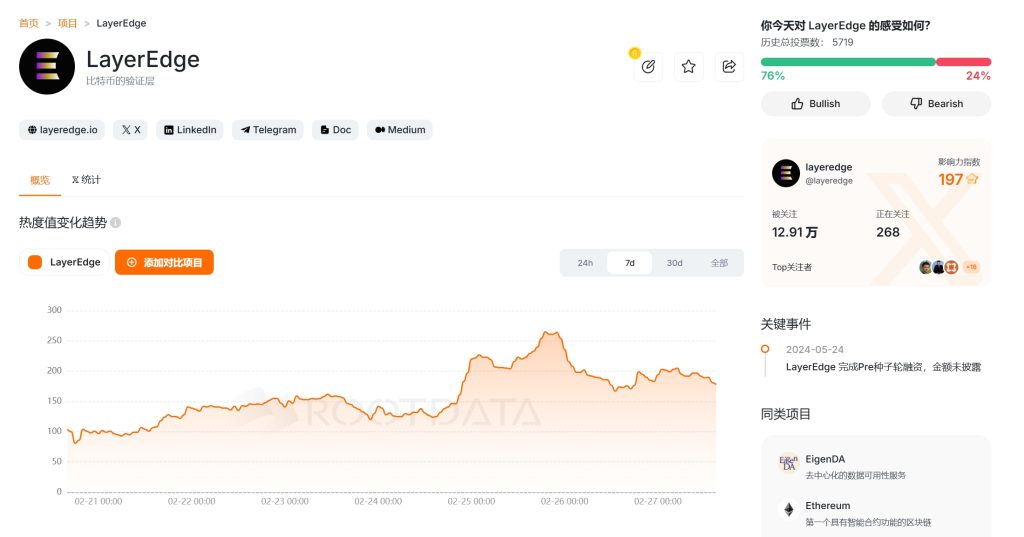This screenshot has height=537, width=1024.
Task: Select the 24h time range
Action: pyautogui.click(x=585, y=263)
